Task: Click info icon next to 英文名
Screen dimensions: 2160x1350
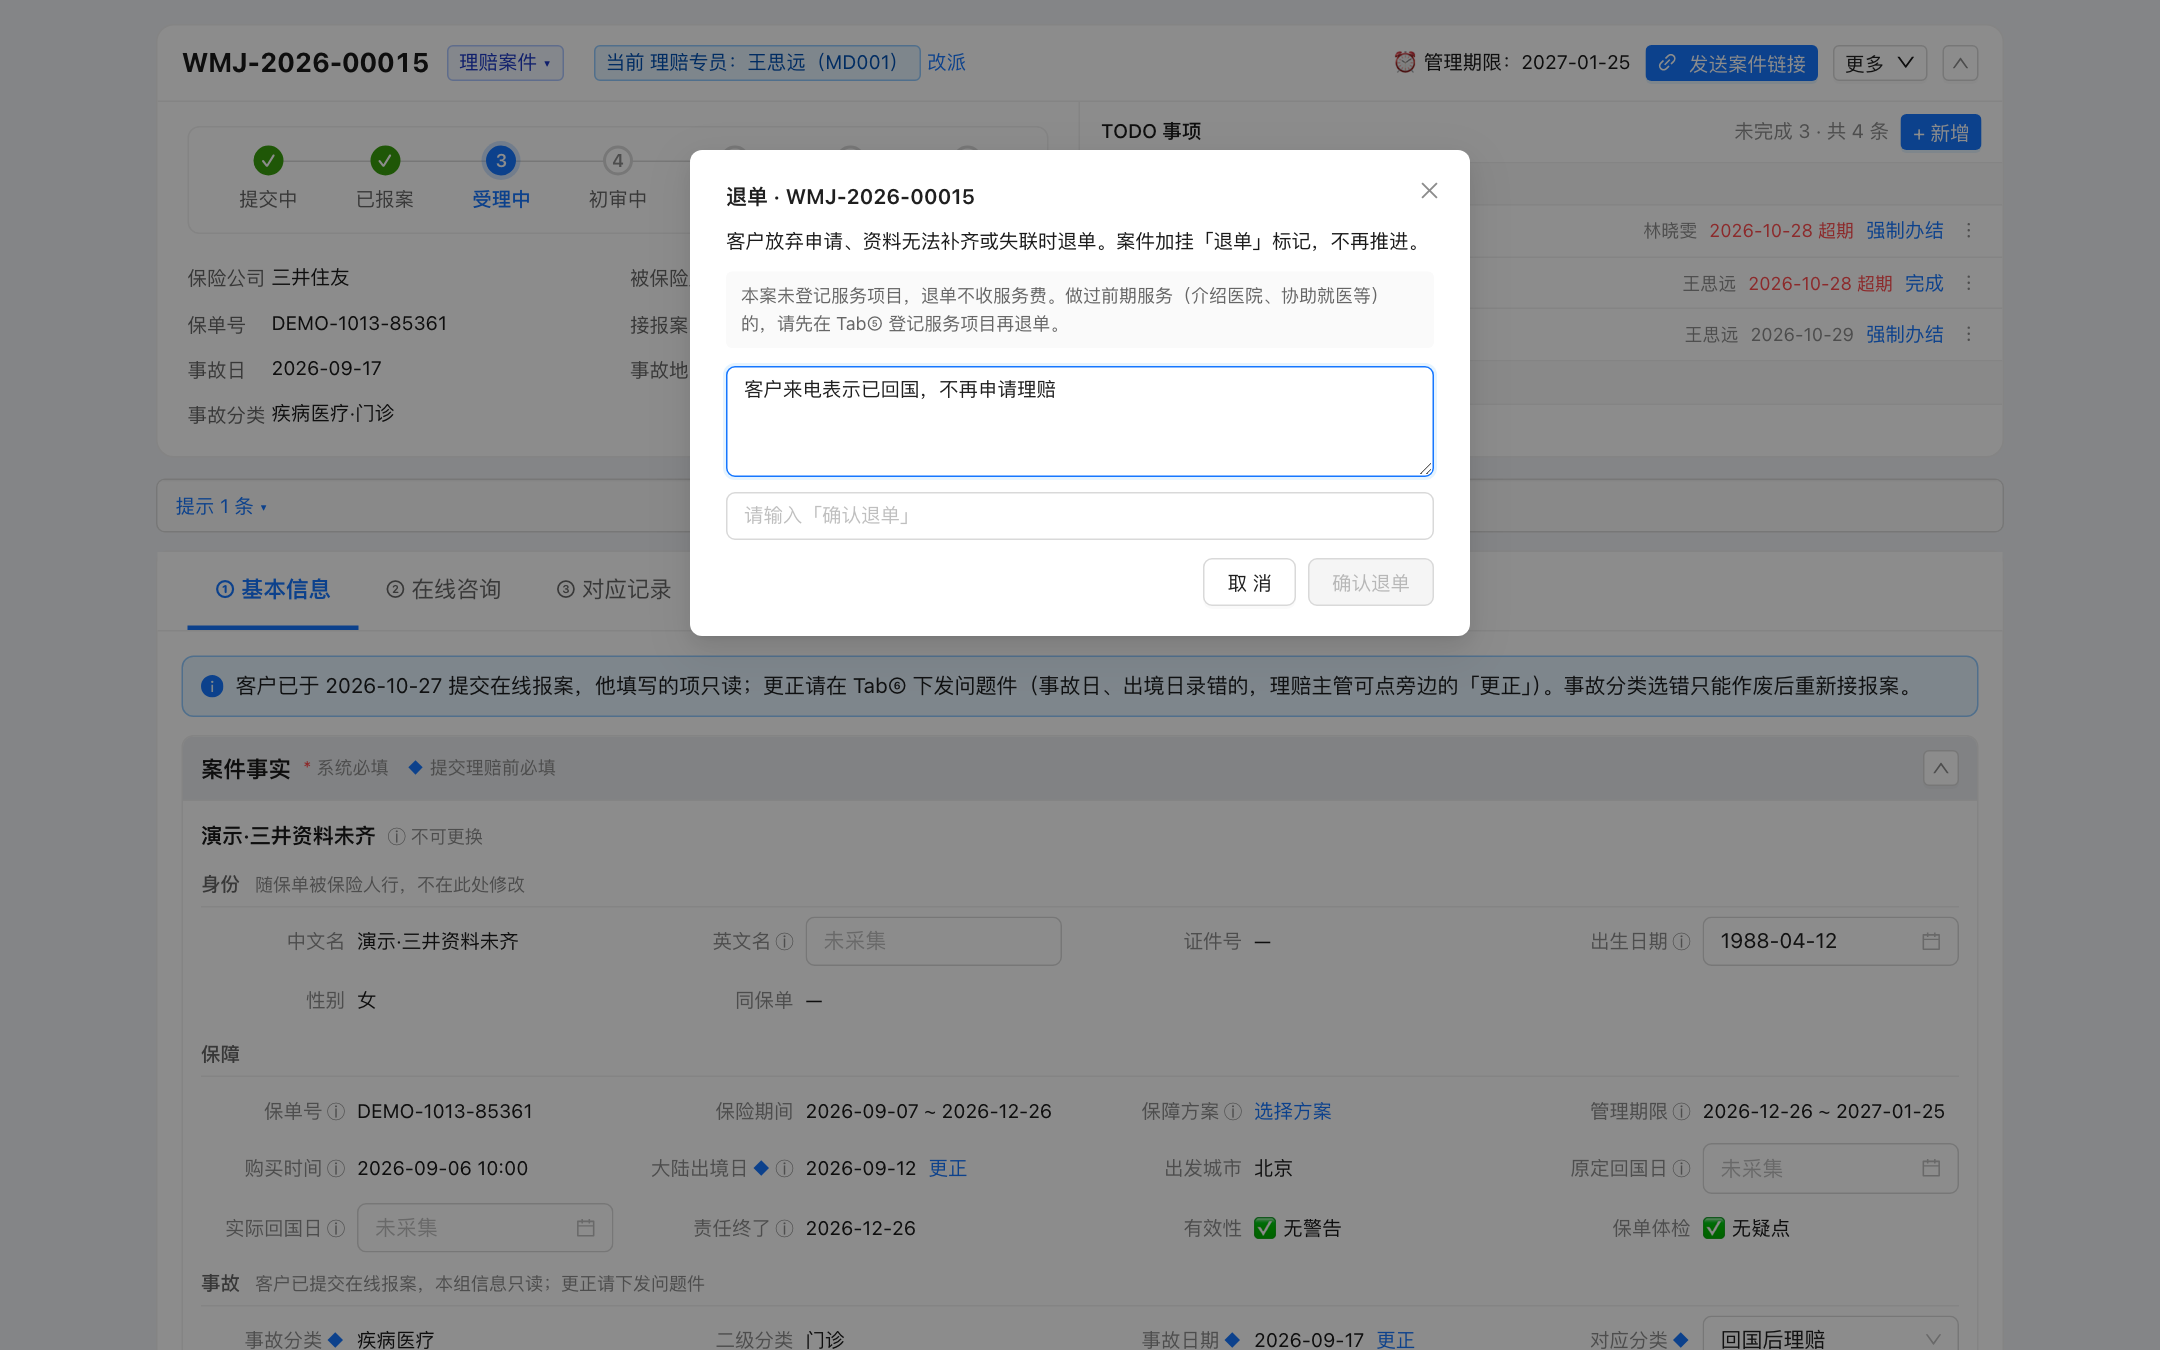Action: coord(785,941)
